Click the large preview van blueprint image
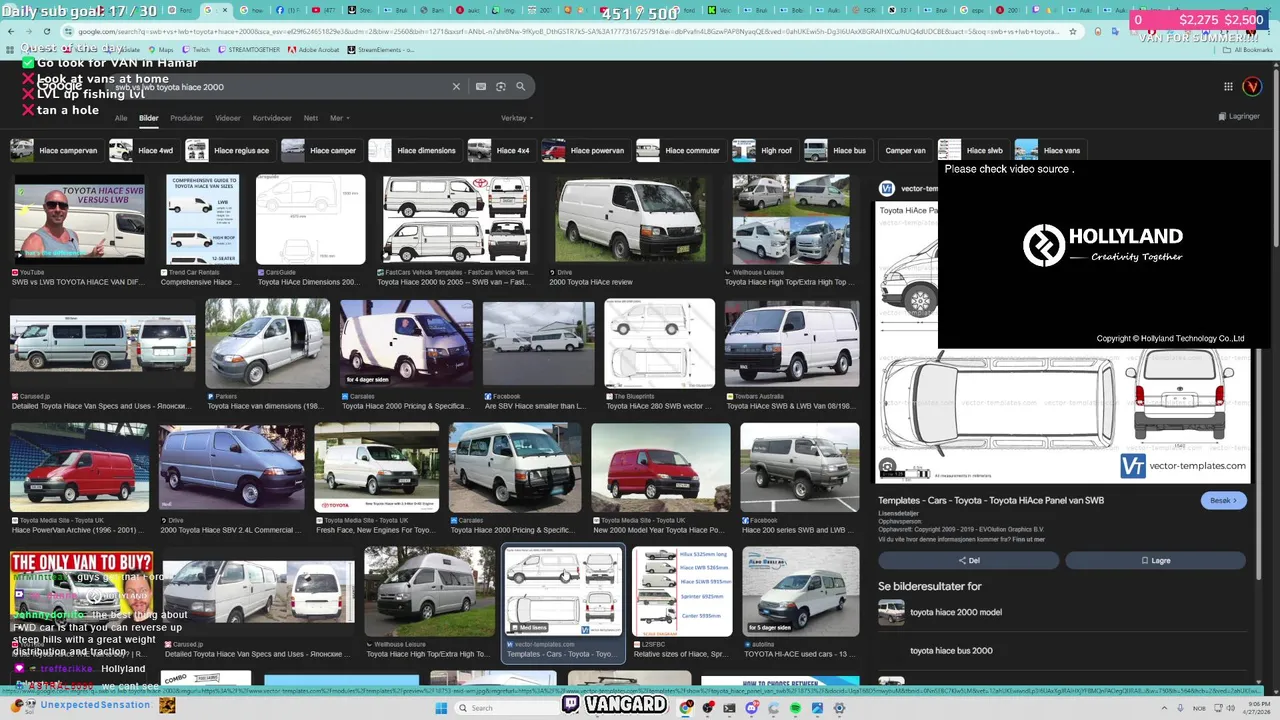This screenshot has height=720, width=1280. pyautogui.click(x=1062, y=415)
